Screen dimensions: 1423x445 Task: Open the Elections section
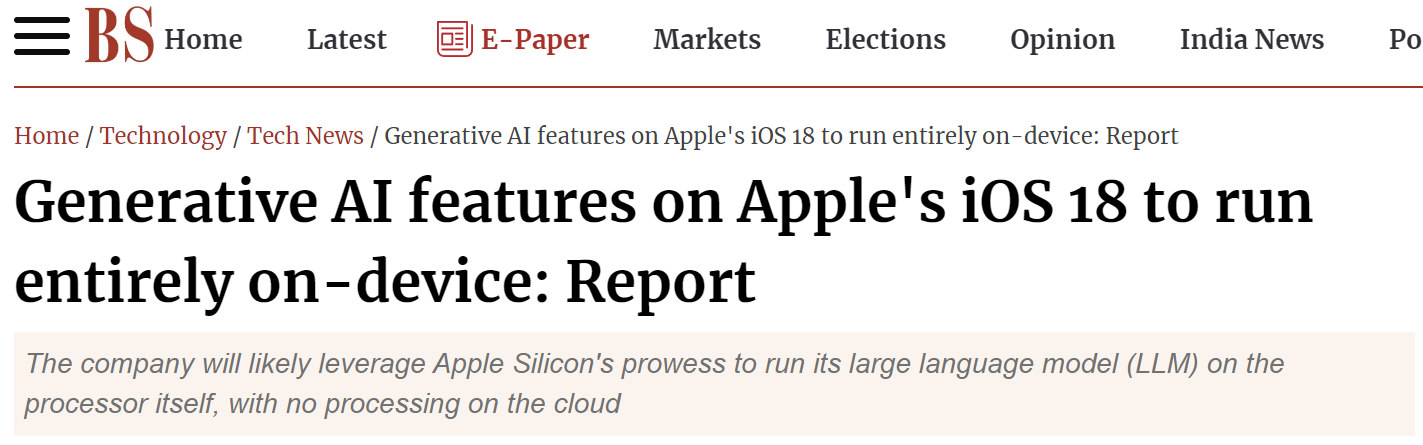[x=885, y=40]
